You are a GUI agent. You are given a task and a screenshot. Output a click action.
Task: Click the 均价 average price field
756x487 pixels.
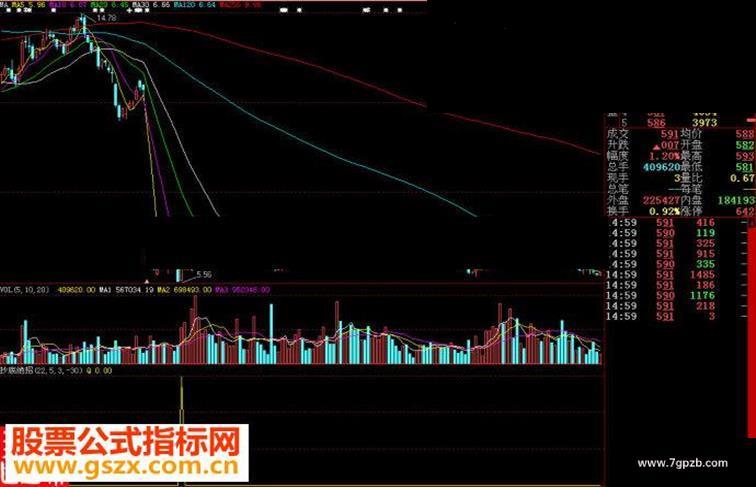(718, 134)
